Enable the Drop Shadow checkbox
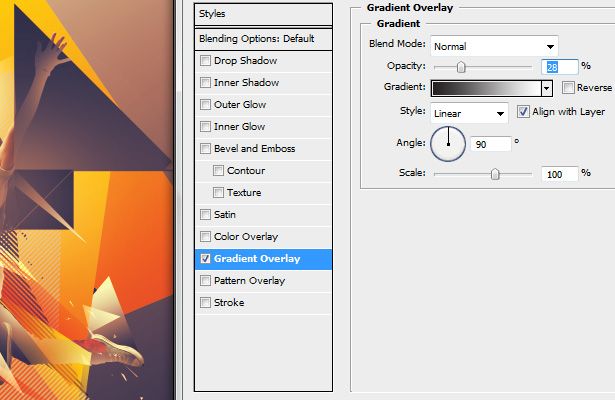The image size is (615, 400). (205, 60)
